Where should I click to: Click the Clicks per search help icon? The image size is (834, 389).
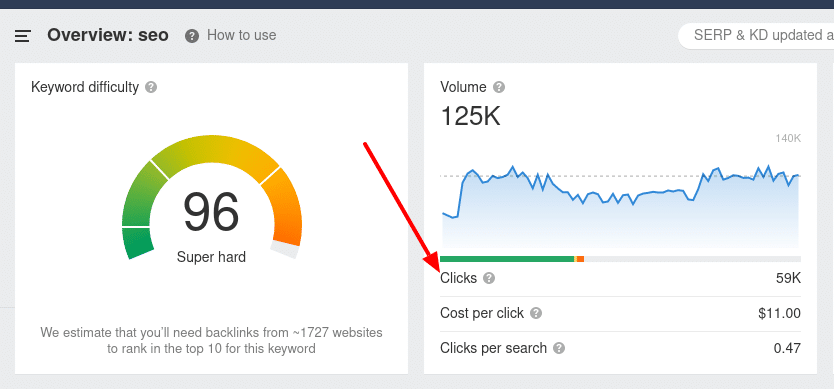pos(558,349)
